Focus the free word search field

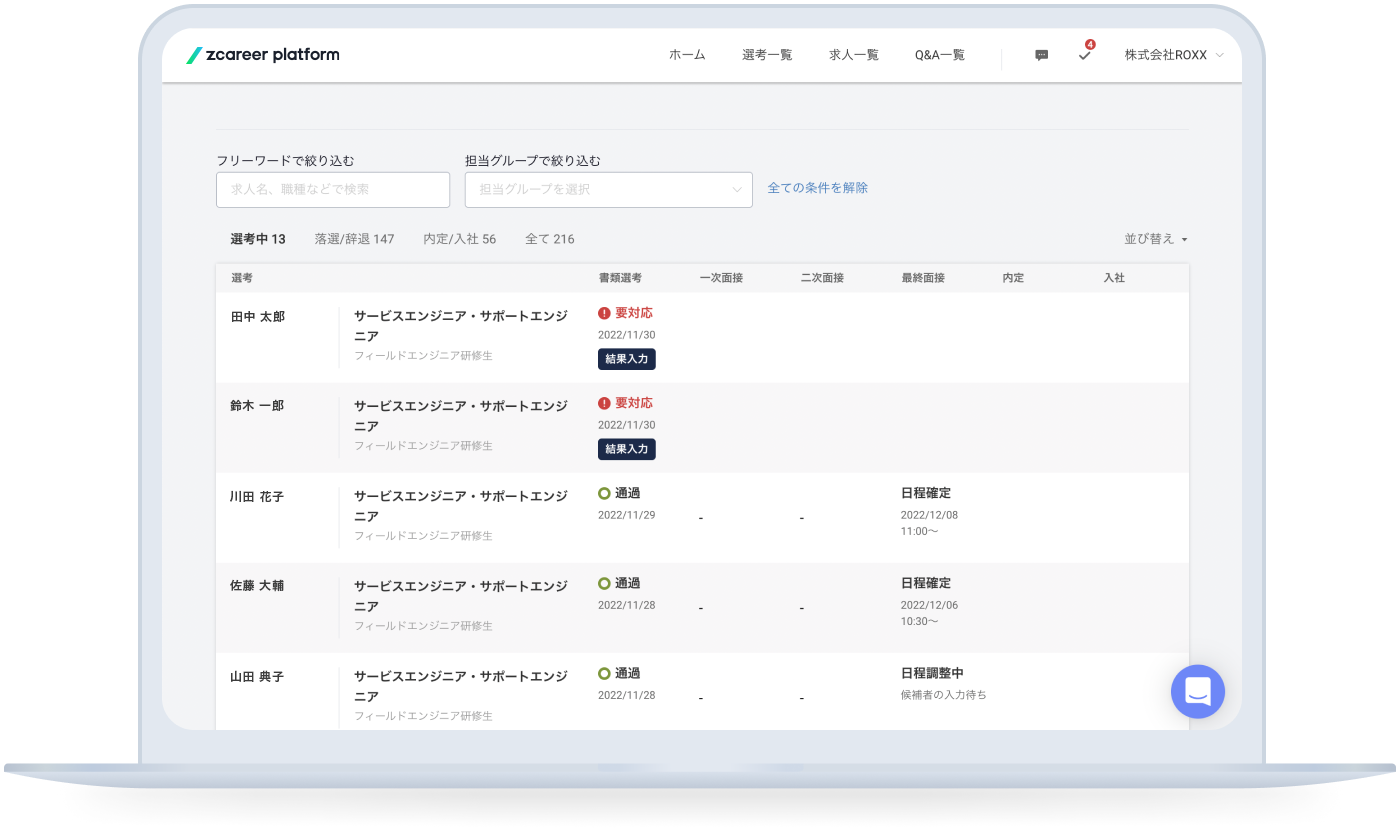coord(333,190)
